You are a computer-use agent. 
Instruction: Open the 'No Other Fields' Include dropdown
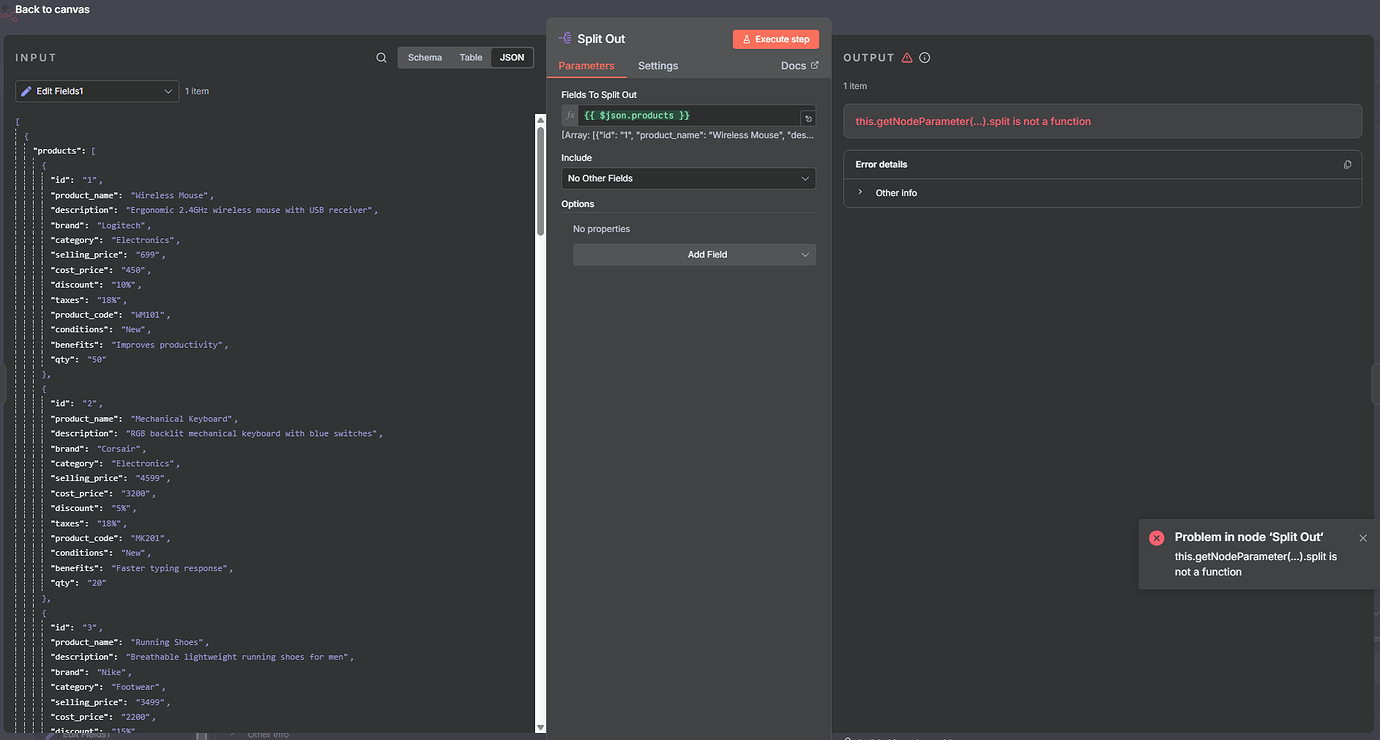coord(688,178)
